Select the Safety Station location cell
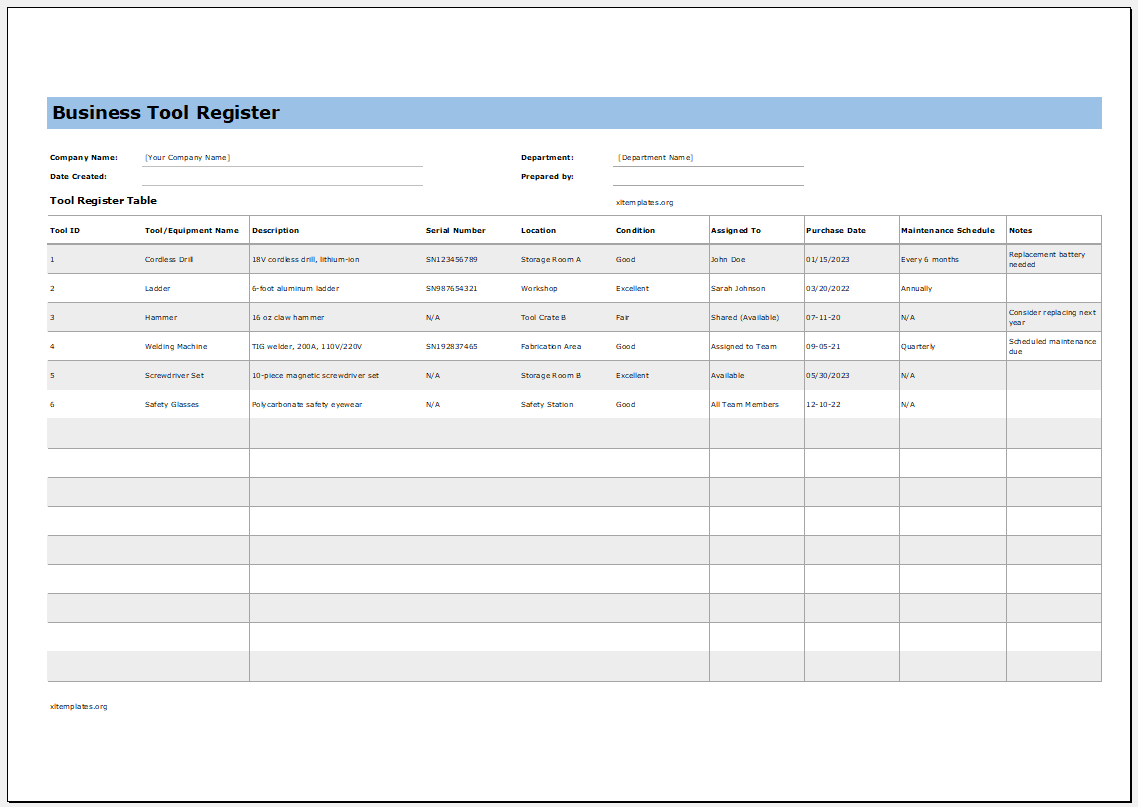 pyautogui.click(x=546, y=404)
